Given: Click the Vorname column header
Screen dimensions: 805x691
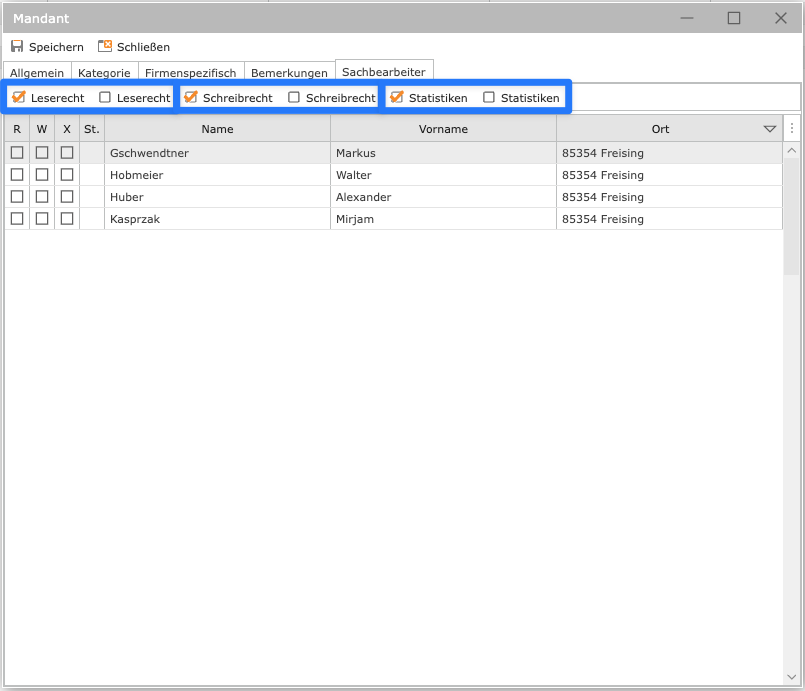Looking at the screenshot, I should 443,129.
